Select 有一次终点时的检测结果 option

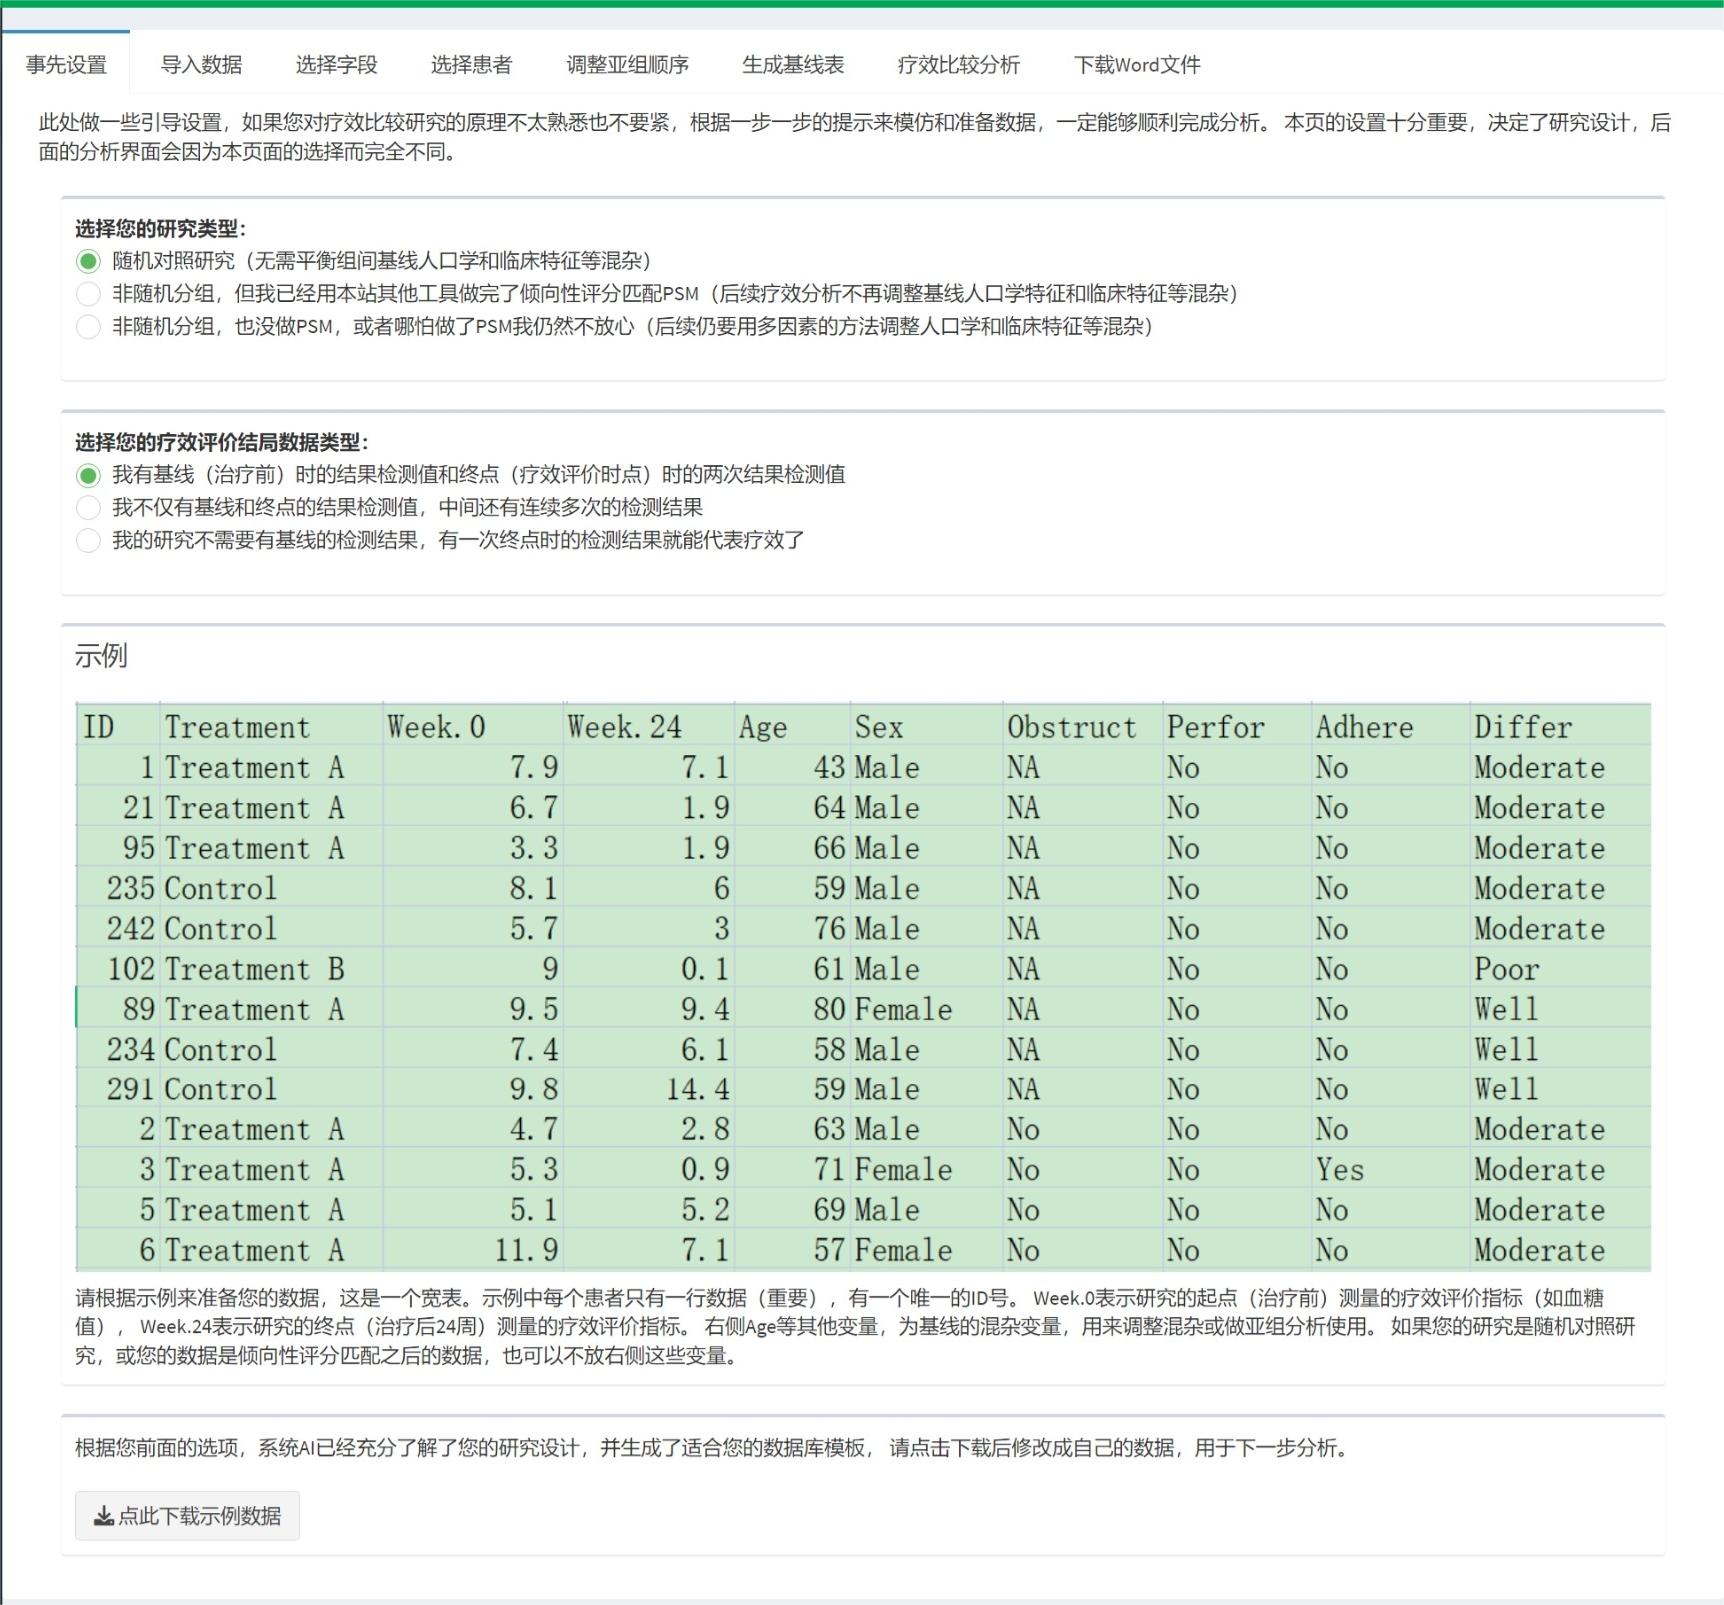[88, 541]
